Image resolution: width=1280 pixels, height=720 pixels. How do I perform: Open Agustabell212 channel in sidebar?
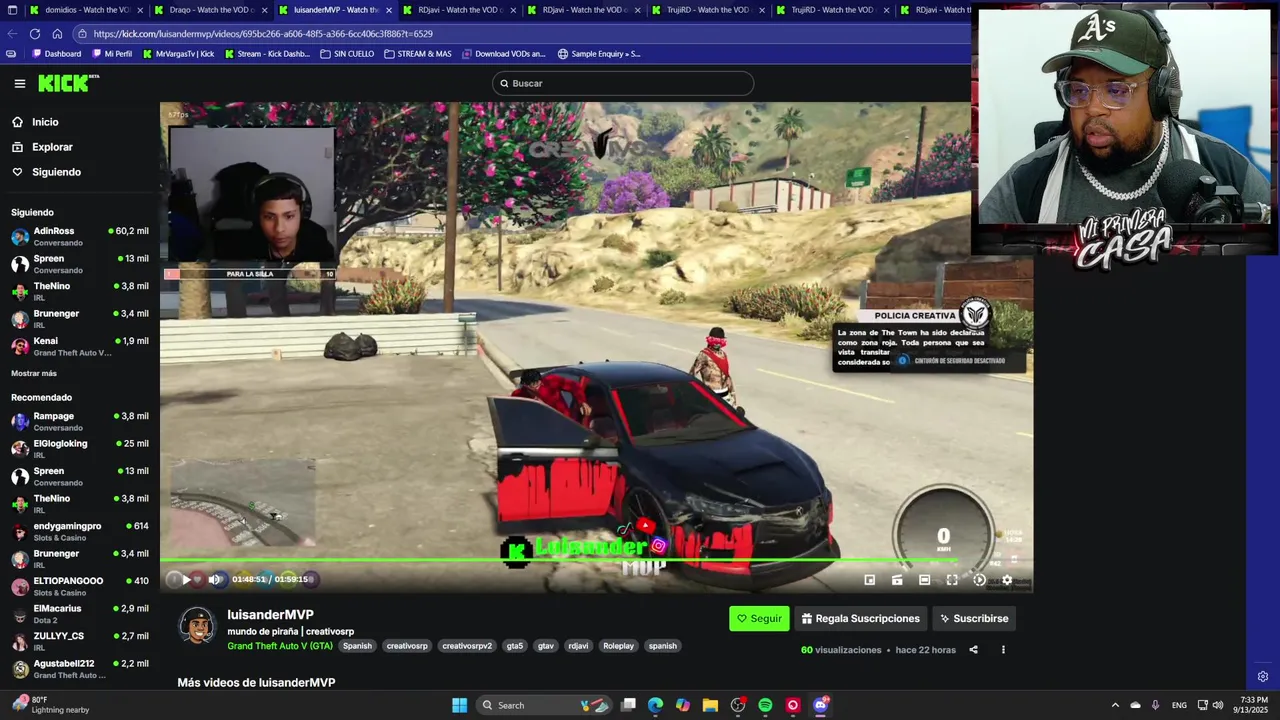click(x=79, y=668)
